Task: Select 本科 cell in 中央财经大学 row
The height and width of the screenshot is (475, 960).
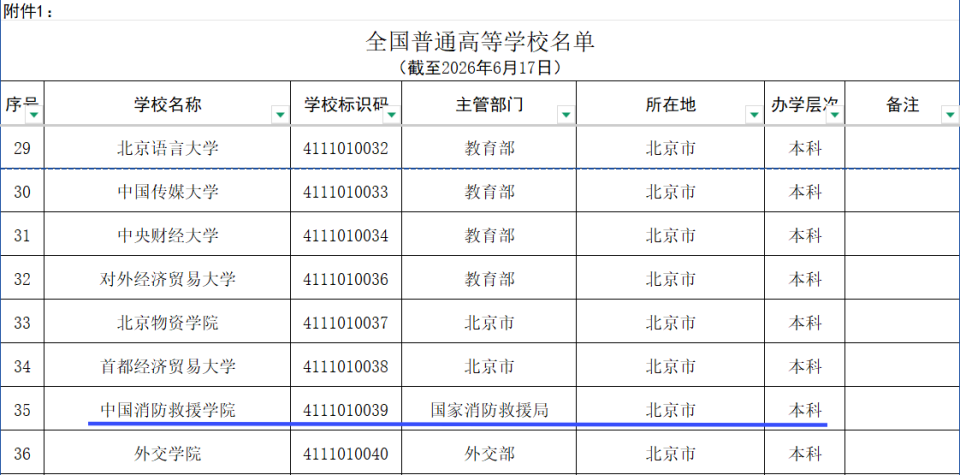Action: point(804,234)
